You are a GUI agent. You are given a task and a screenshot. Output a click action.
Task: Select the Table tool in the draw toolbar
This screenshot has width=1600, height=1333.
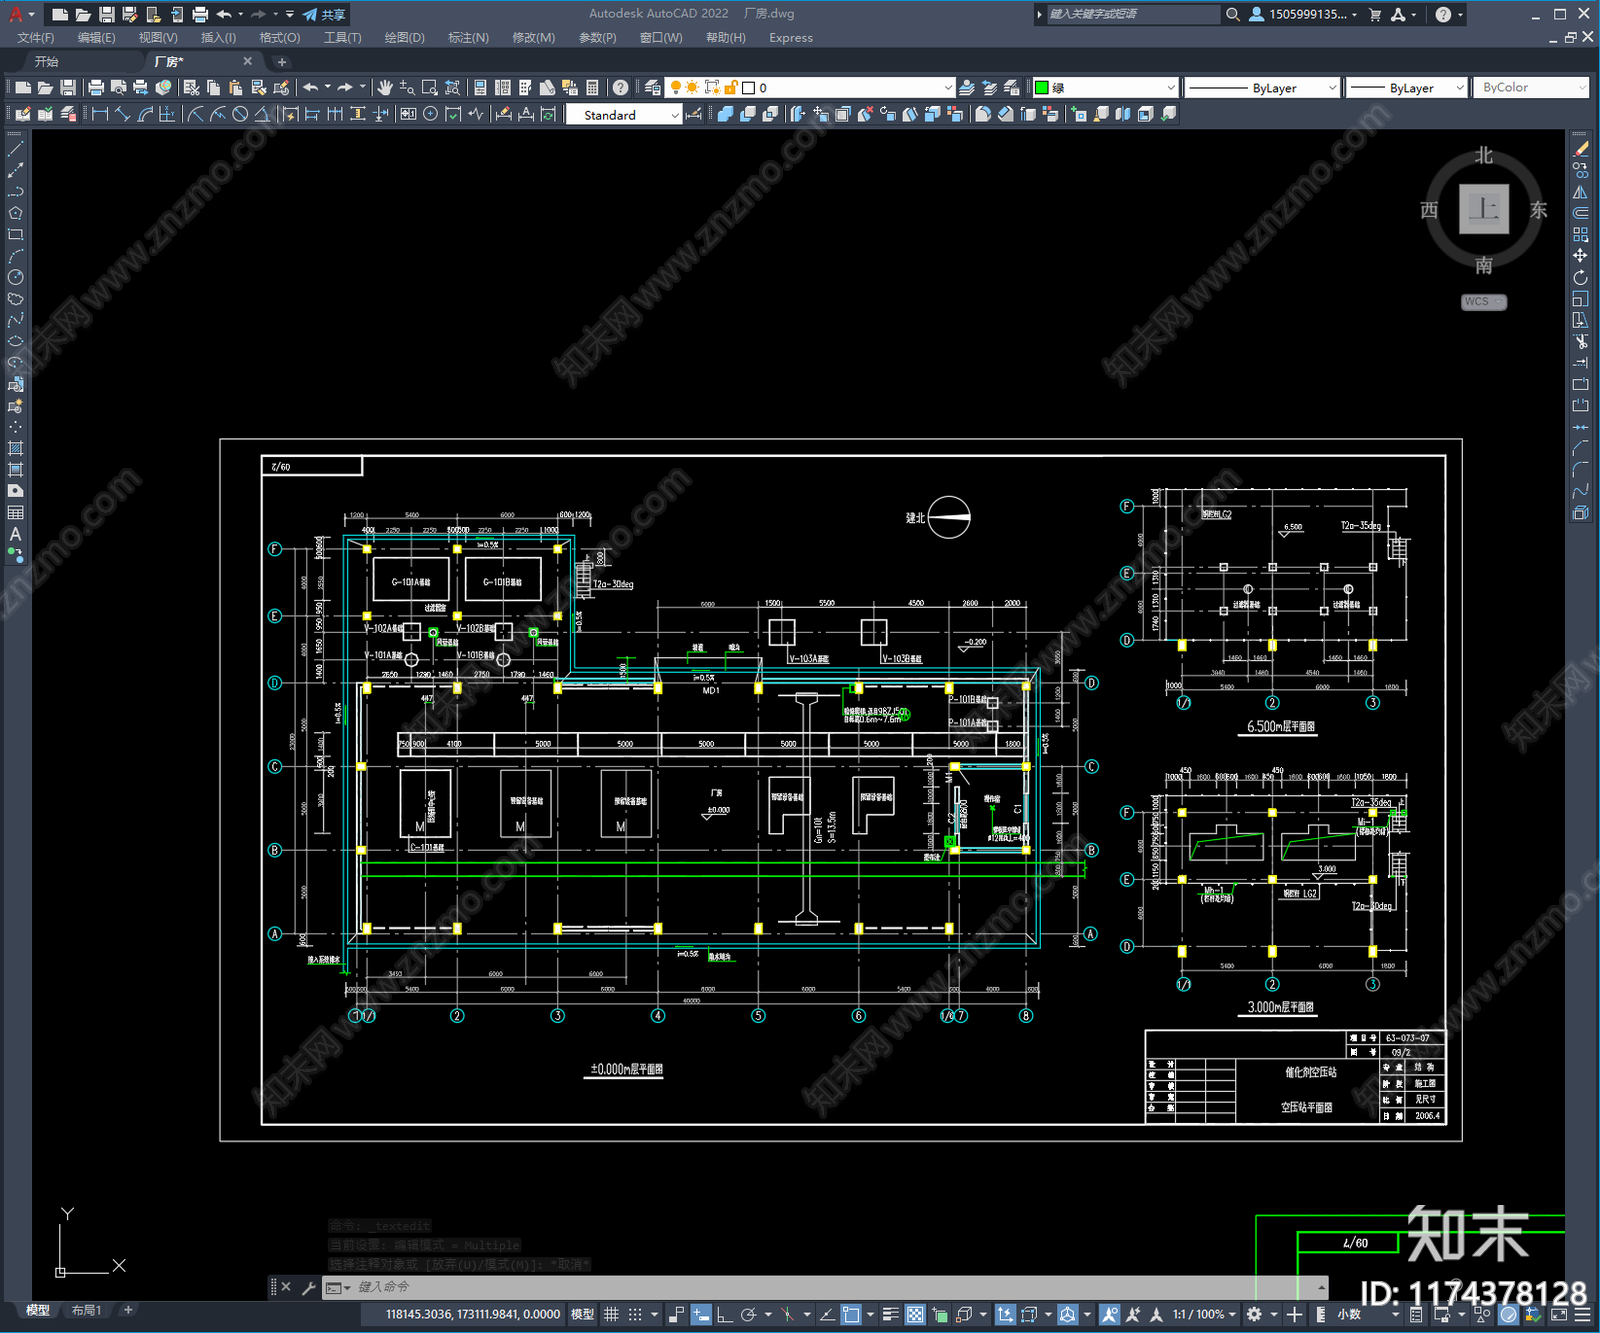click(x=15, y=513)
